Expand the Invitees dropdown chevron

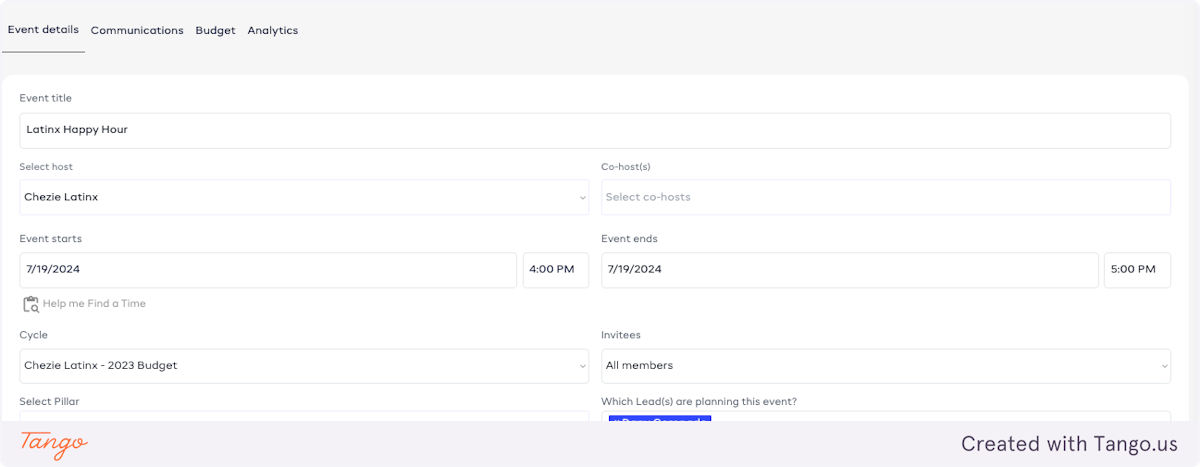point(1163,366)
